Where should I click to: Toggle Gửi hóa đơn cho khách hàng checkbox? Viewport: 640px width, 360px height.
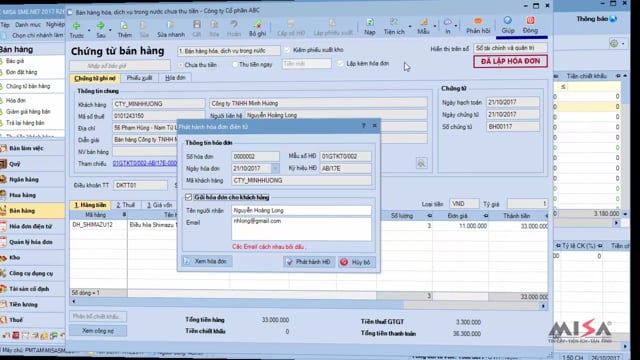(x=188, y=197)
